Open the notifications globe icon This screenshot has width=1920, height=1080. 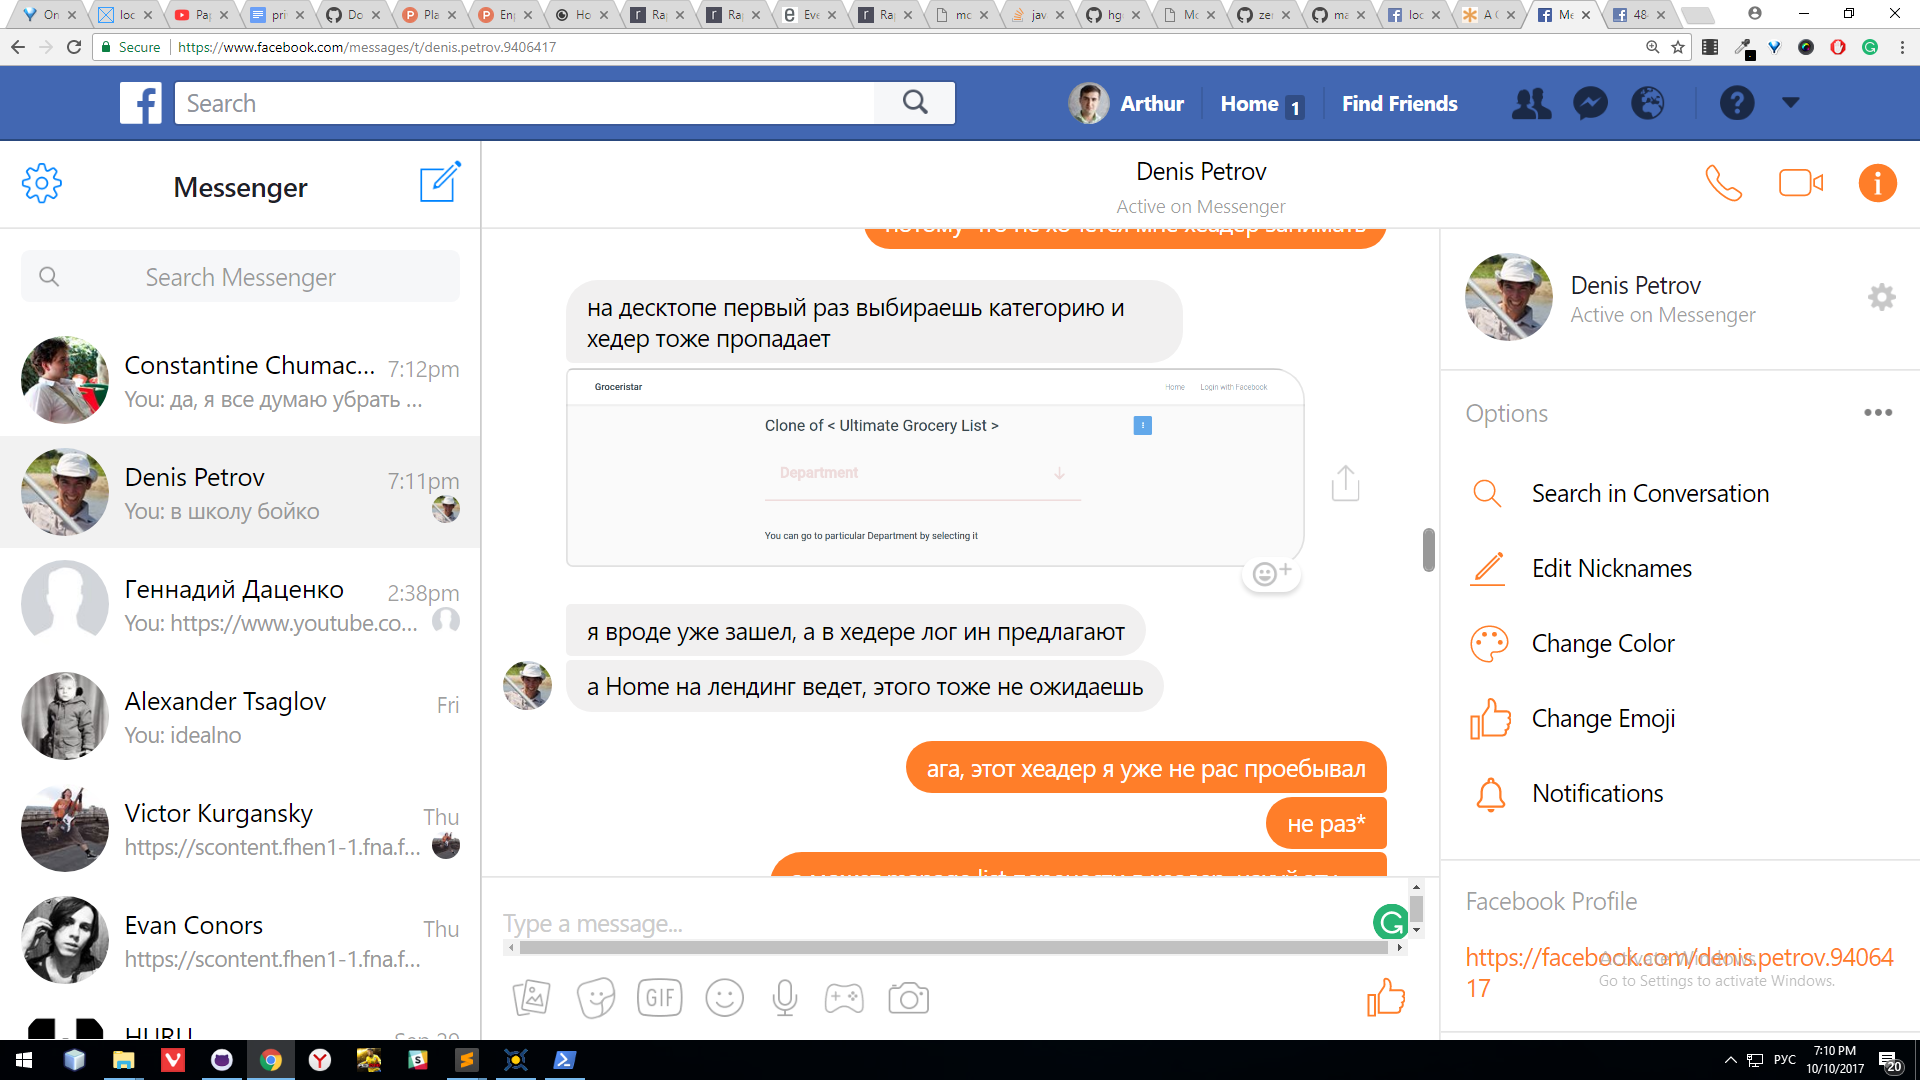[x=1648, y=103]
